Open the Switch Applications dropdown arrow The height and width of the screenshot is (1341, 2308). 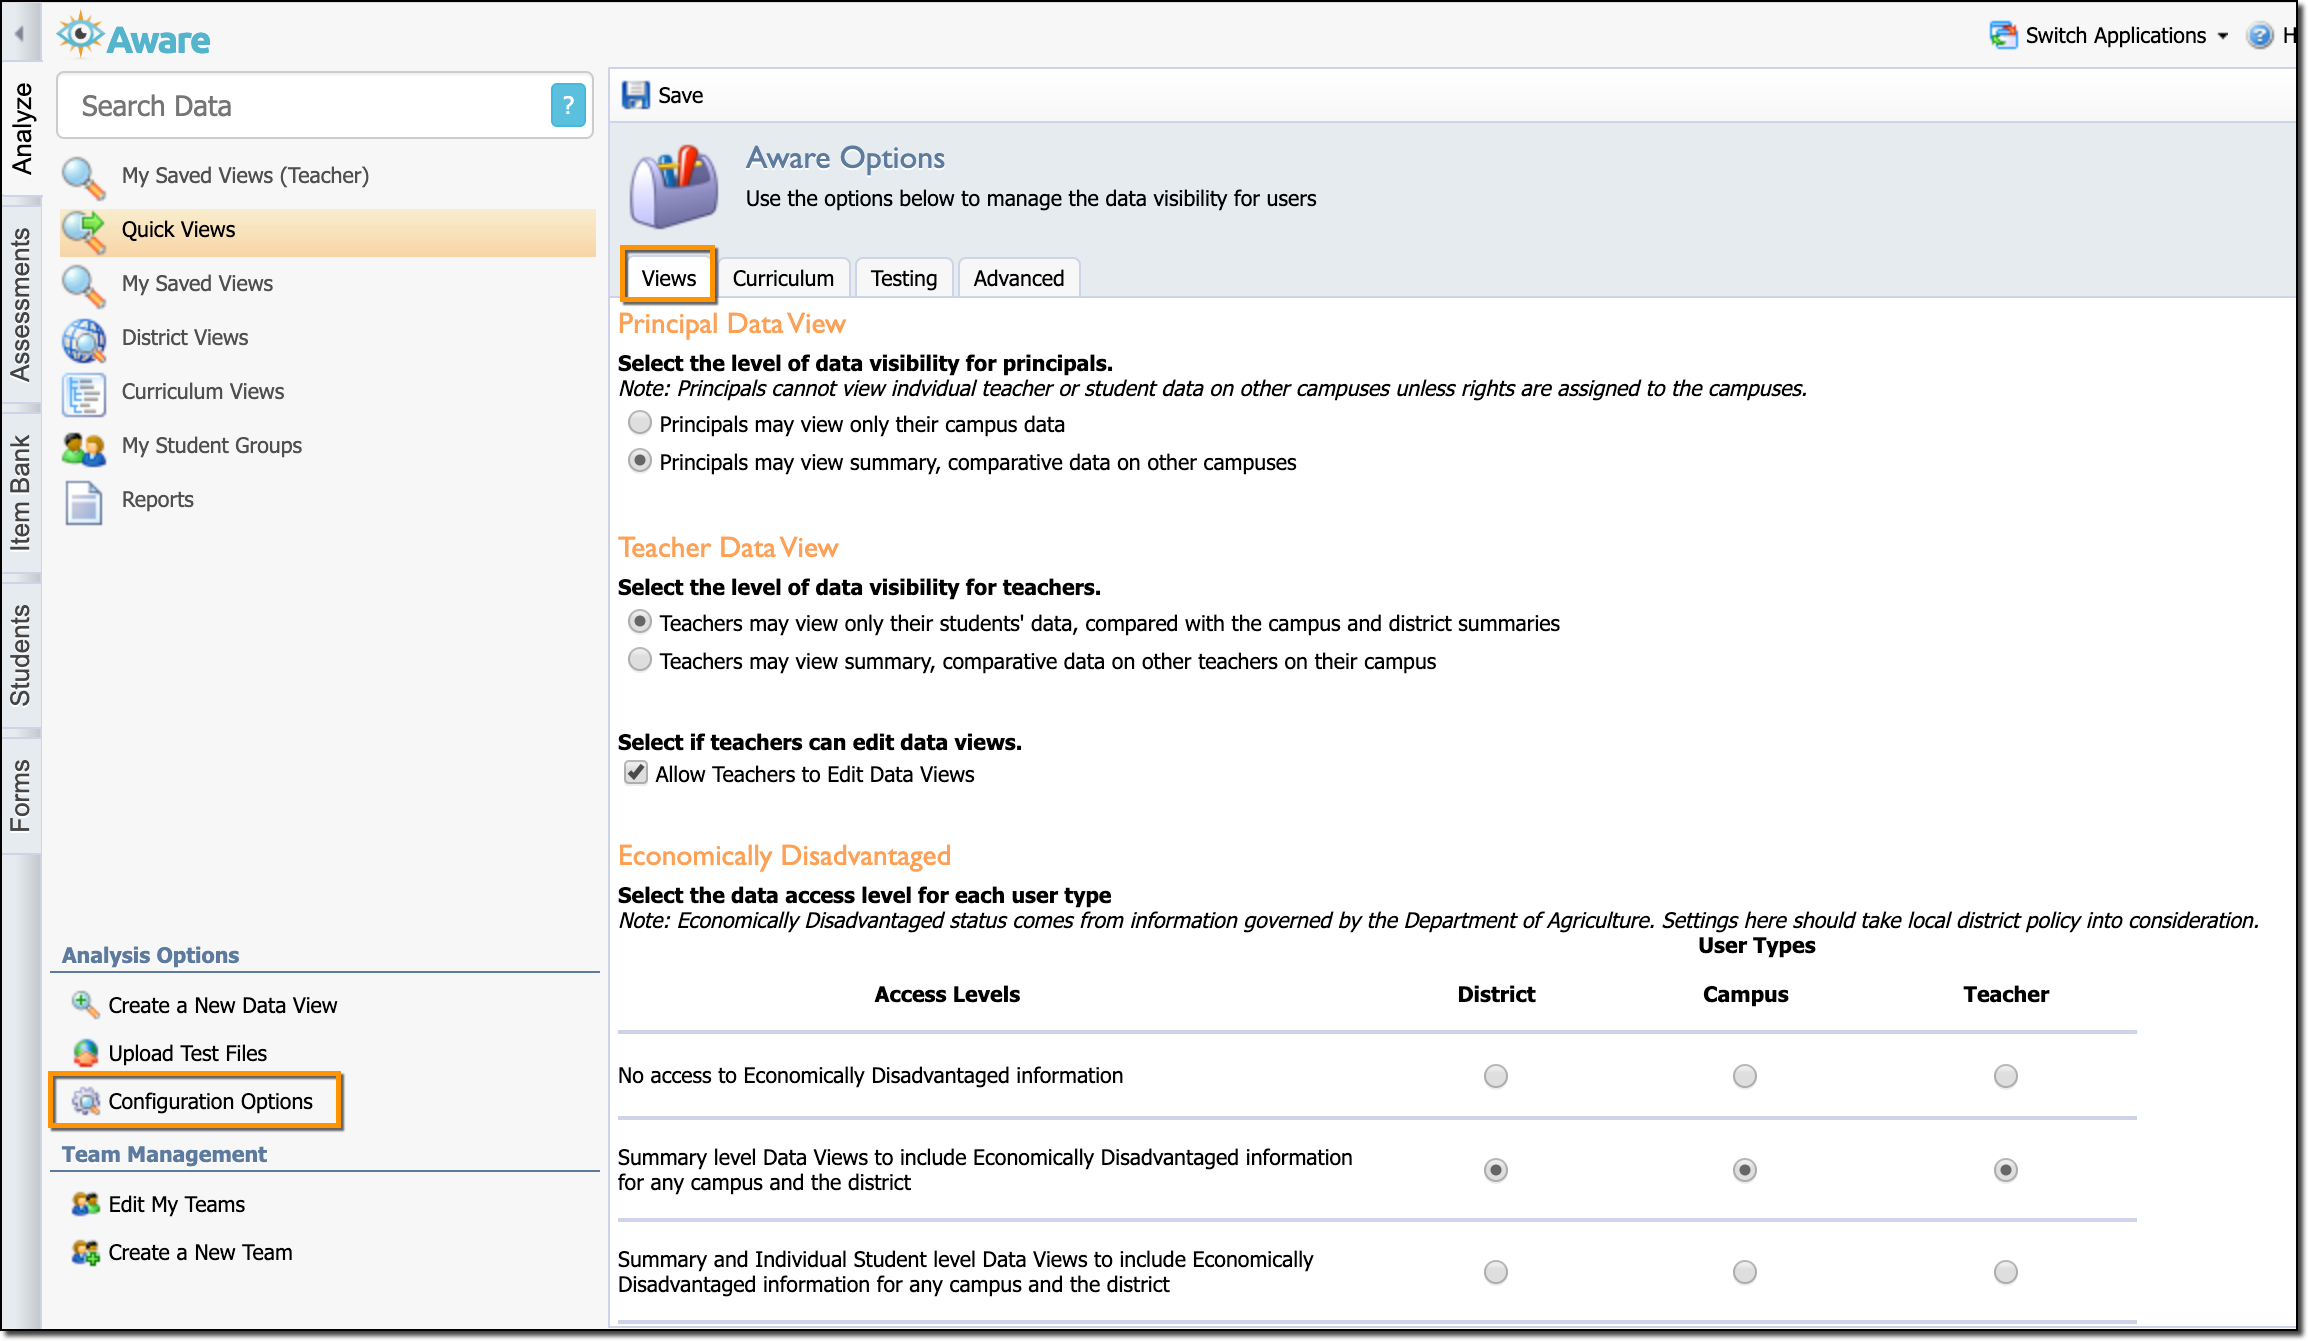pyautogui.click(x=2223, y=36)
